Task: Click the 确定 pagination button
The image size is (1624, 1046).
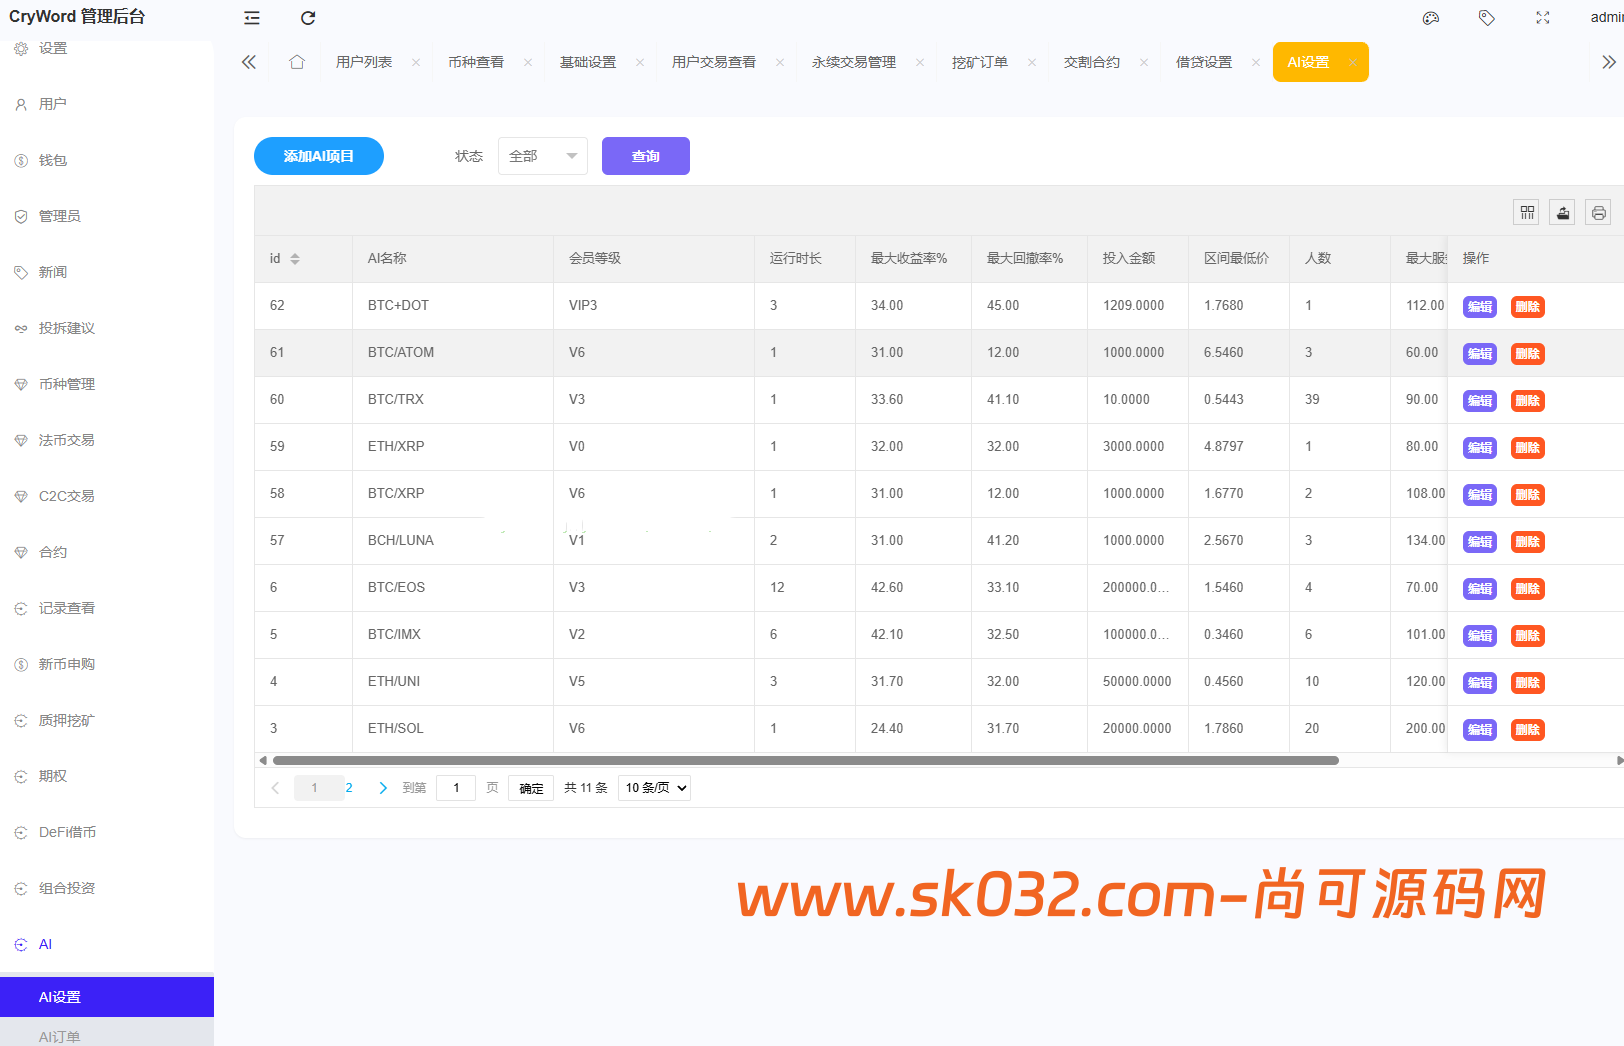Action: pos(531,788)
